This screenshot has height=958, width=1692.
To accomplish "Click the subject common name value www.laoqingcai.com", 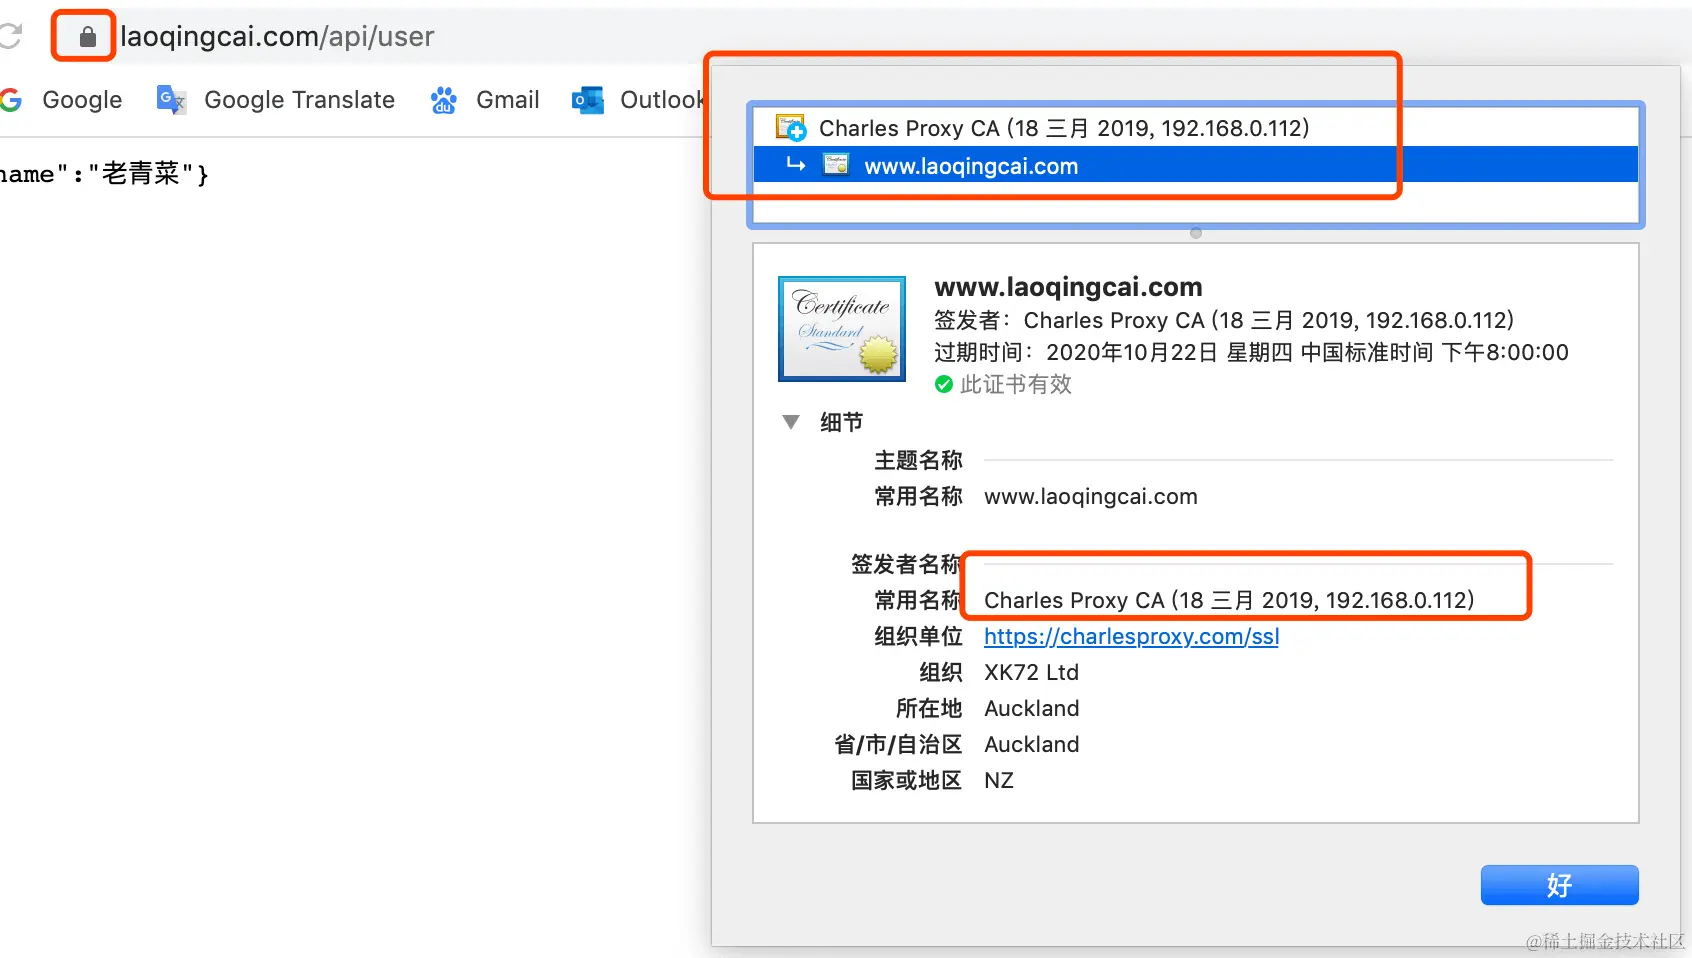I will click(1090, 496).
